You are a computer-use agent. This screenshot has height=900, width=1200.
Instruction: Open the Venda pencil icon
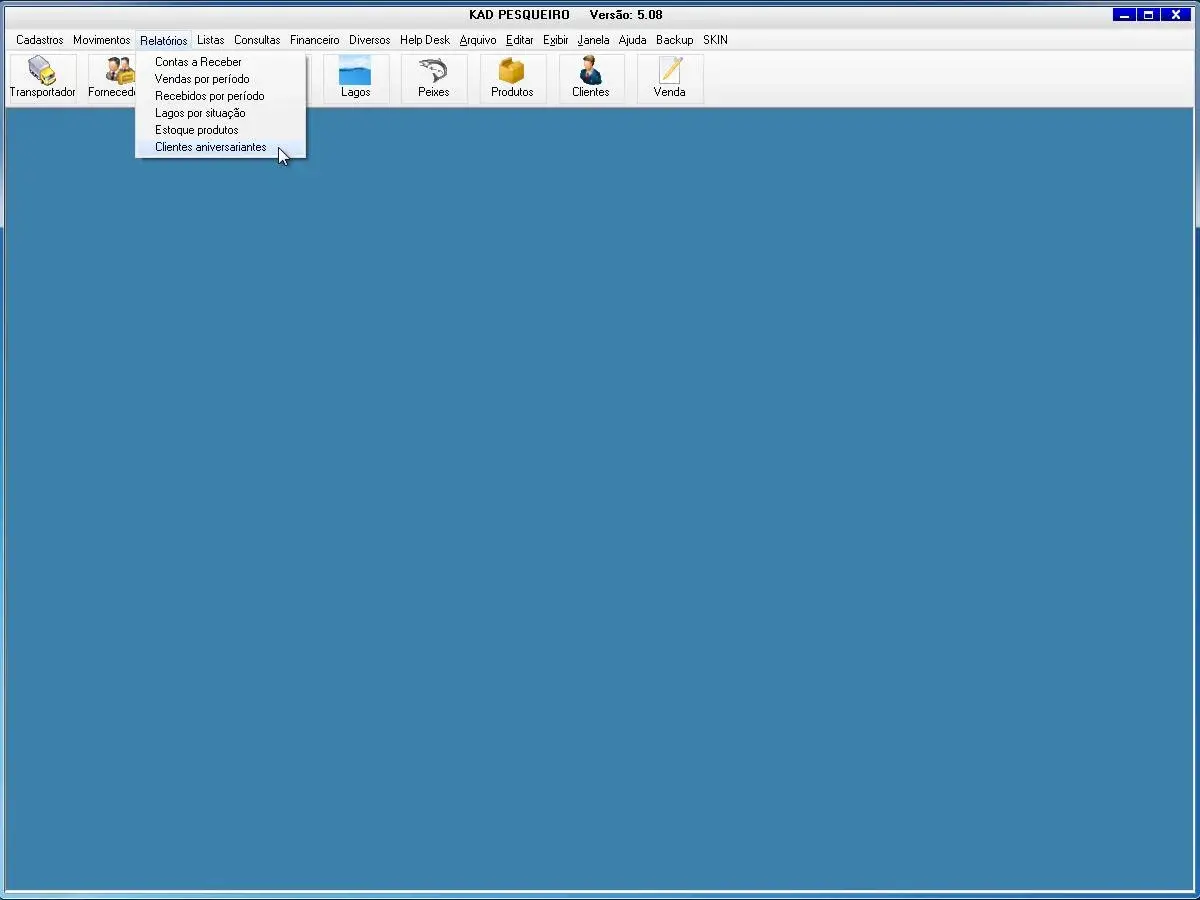[x=670, y=78]
